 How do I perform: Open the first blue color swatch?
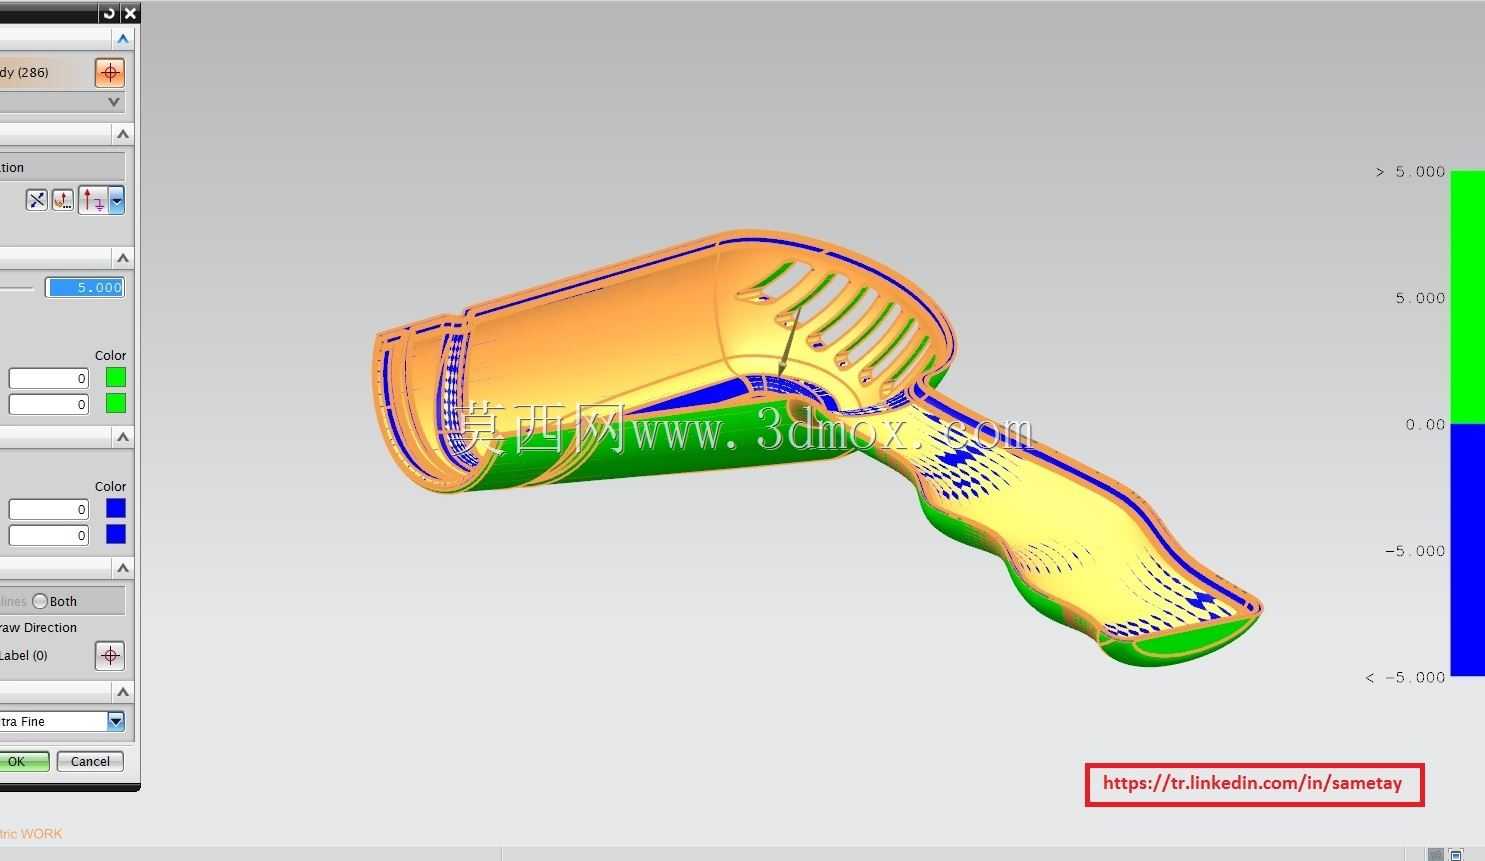tap(116, 508)
